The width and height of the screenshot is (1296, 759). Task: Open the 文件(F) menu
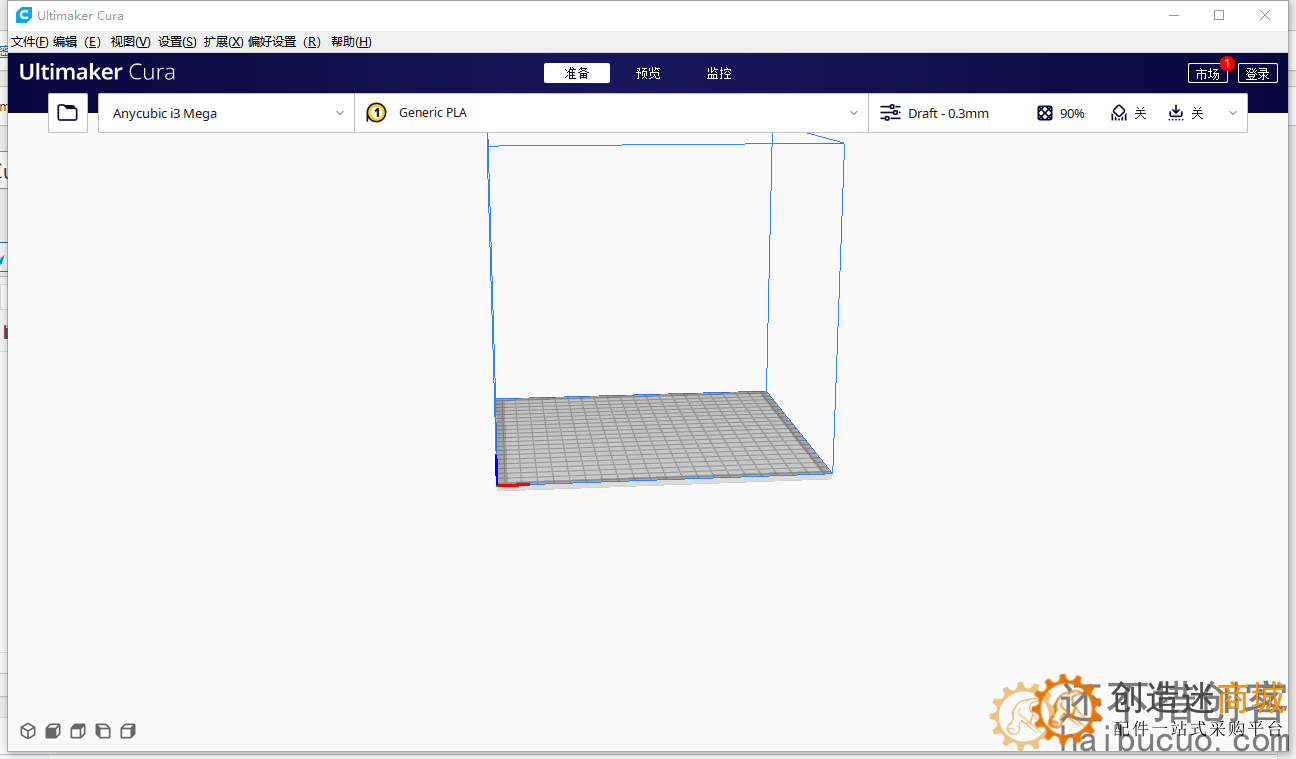(x=30, y=42)
